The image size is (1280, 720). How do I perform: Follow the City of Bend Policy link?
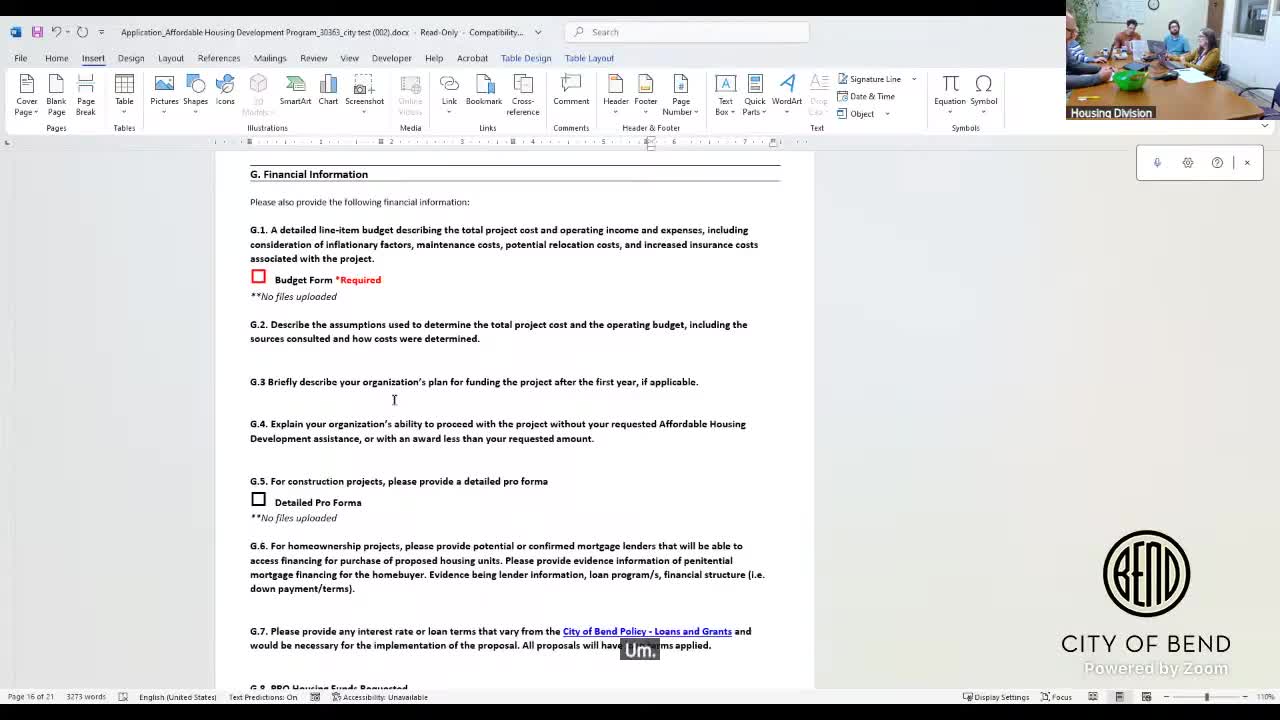pos(647,631)
